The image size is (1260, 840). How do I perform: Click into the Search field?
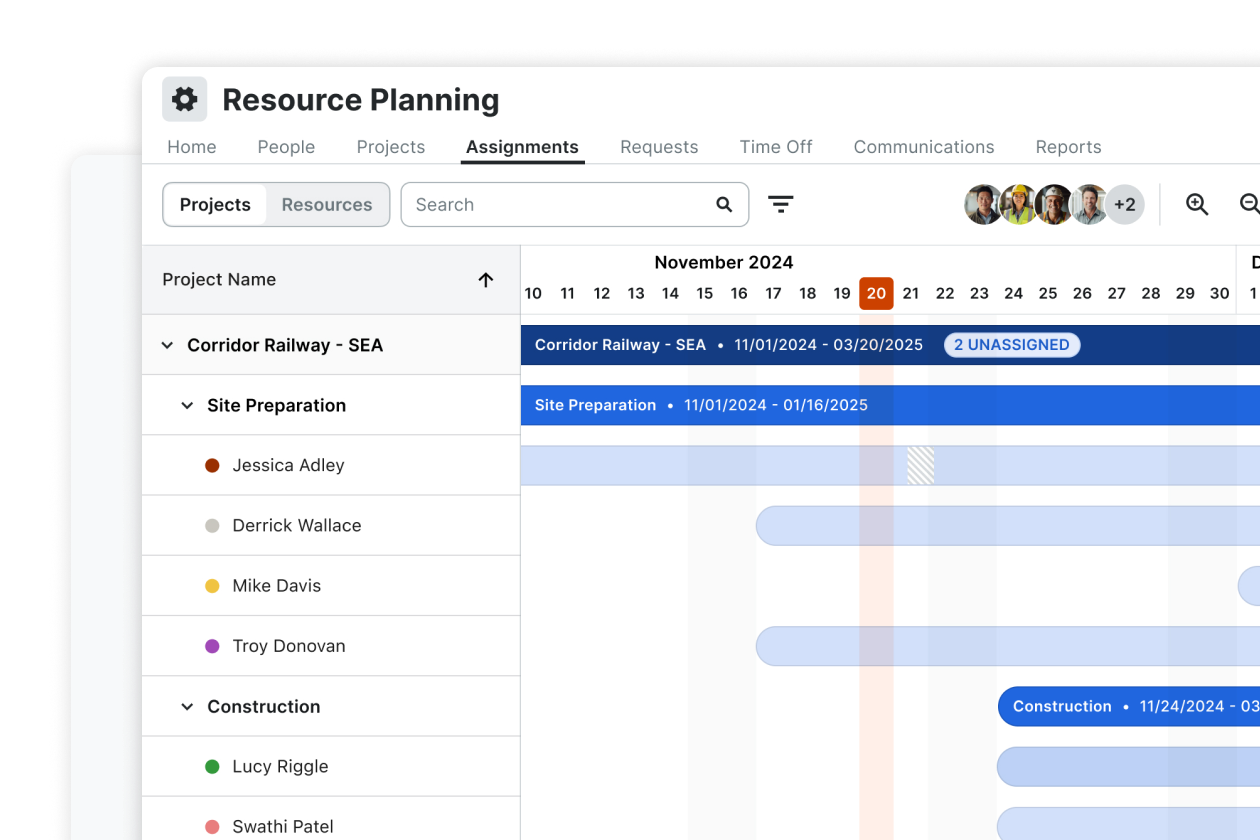(575, 205)
